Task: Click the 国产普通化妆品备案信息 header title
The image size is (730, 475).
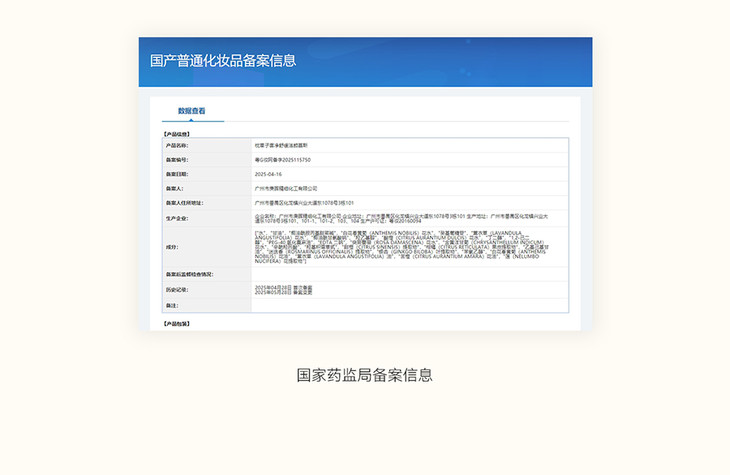Action: (x=223, y=61)
